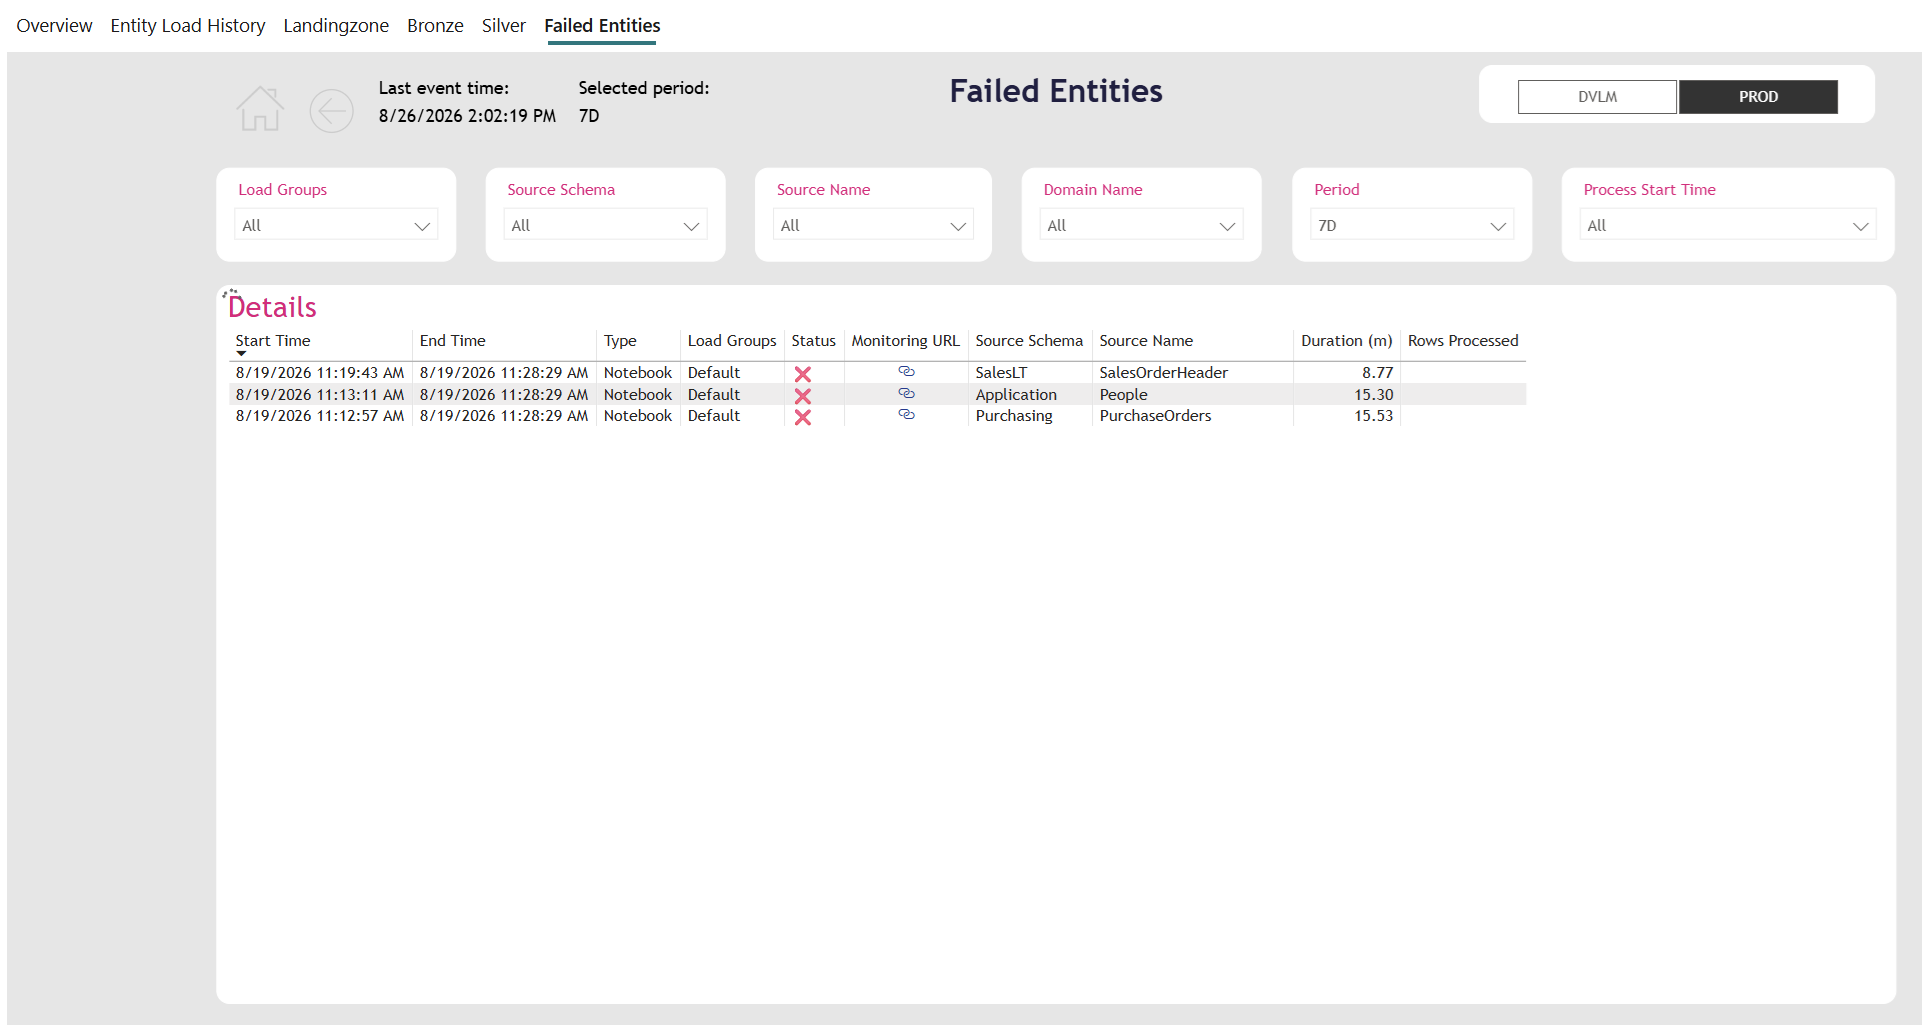1922x1025 pixels.
Task: Open monitoring URL link for PurchaseOrders row
Action: [906, 415]
